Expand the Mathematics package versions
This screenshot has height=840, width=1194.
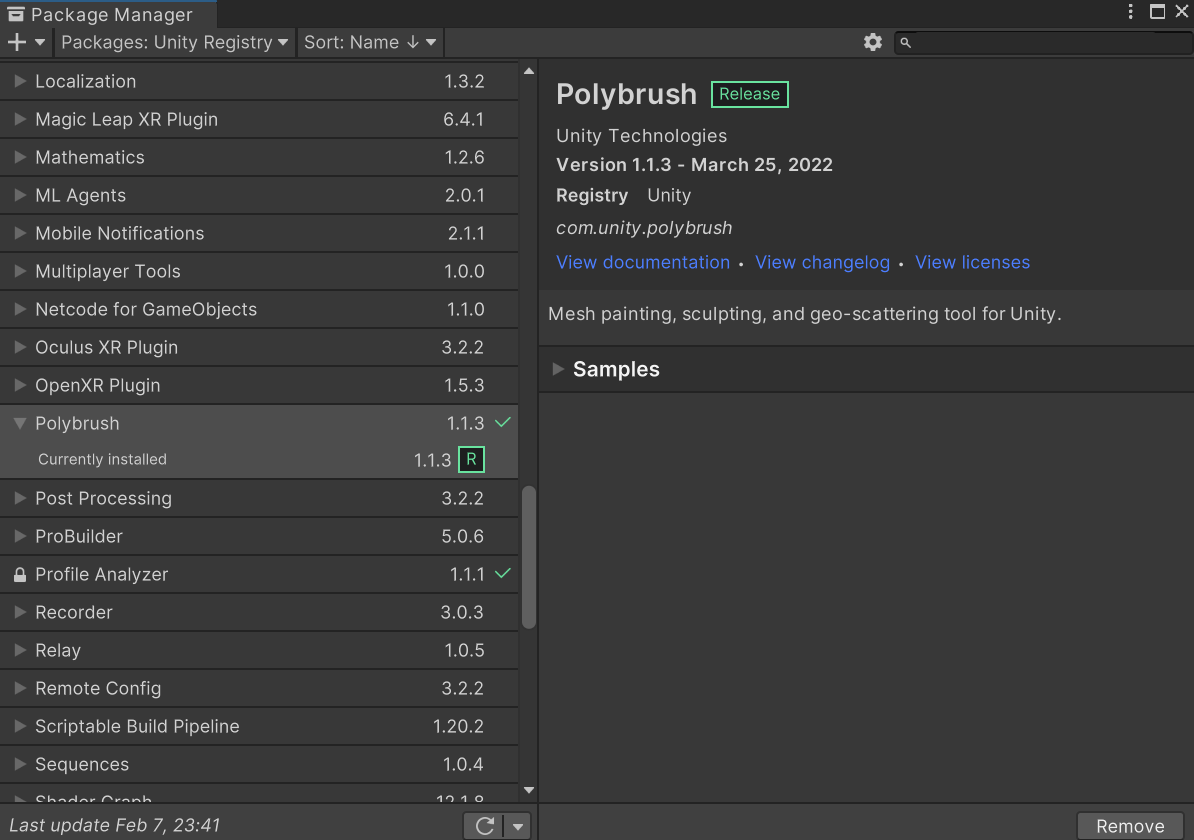[x=20, y=158]
